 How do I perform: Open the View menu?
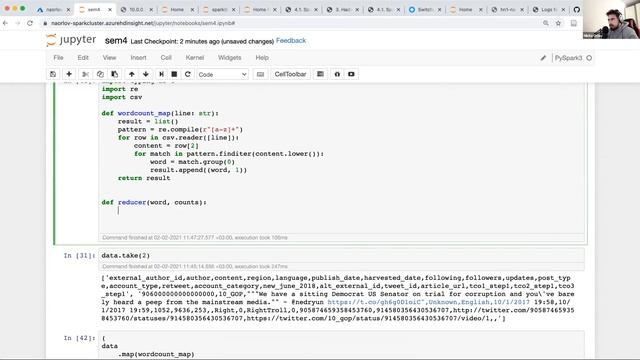[x=109, y=58]
